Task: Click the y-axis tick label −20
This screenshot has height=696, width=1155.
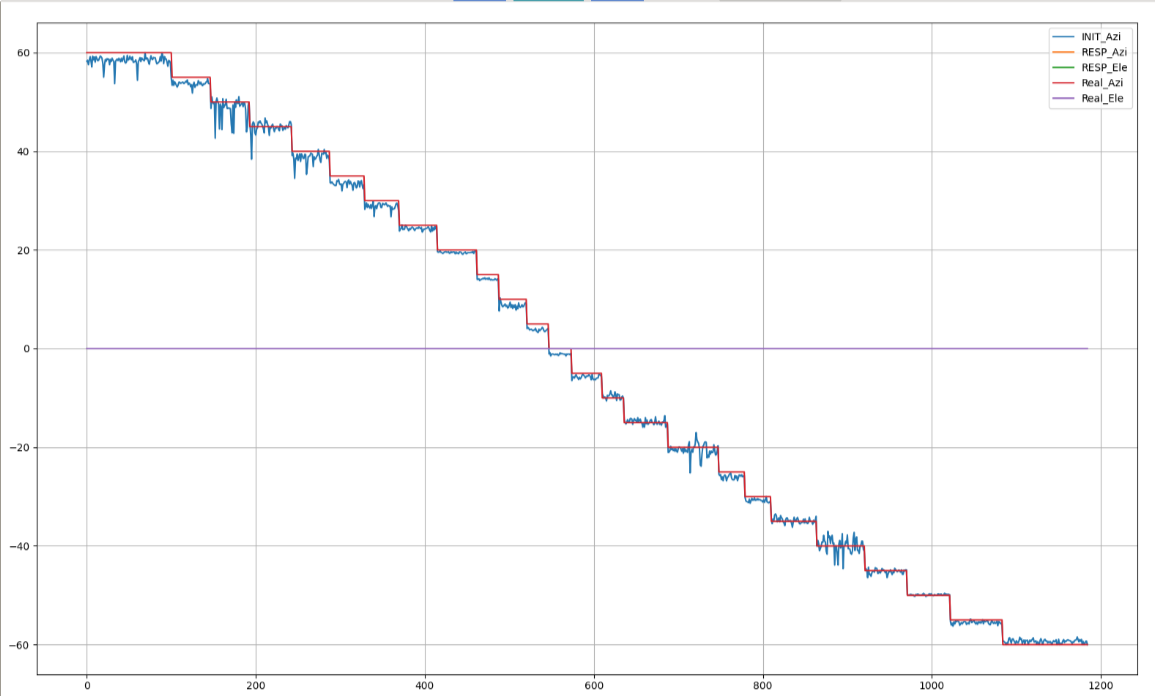Action: click(20, 448)
